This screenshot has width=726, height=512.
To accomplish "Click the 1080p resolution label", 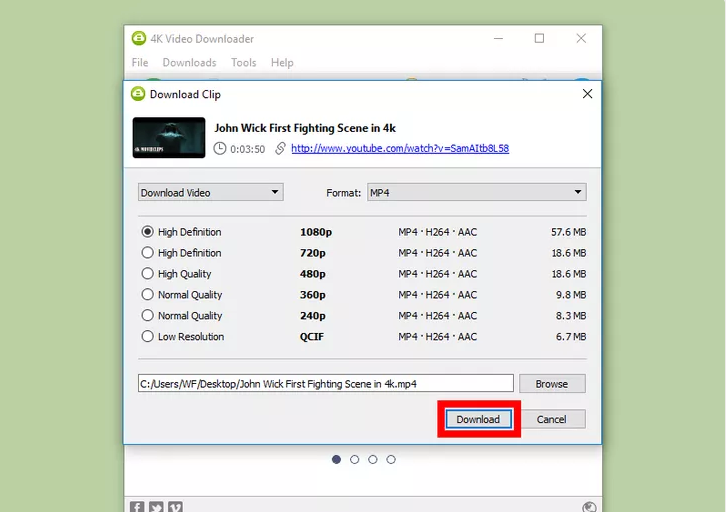I will pyautogui.click(x=316, y=232).
